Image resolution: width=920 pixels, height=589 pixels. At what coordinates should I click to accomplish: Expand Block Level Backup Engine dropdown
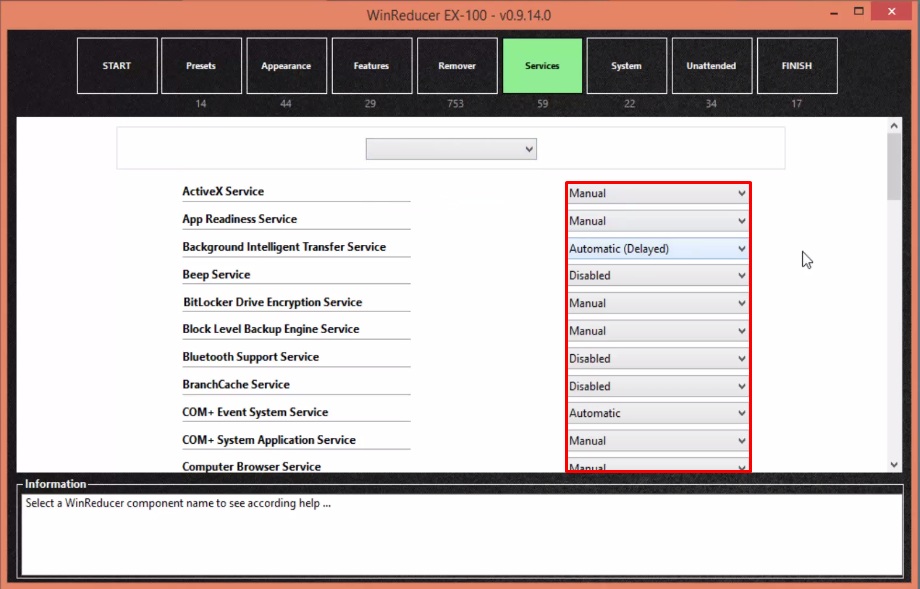[658, 331]
